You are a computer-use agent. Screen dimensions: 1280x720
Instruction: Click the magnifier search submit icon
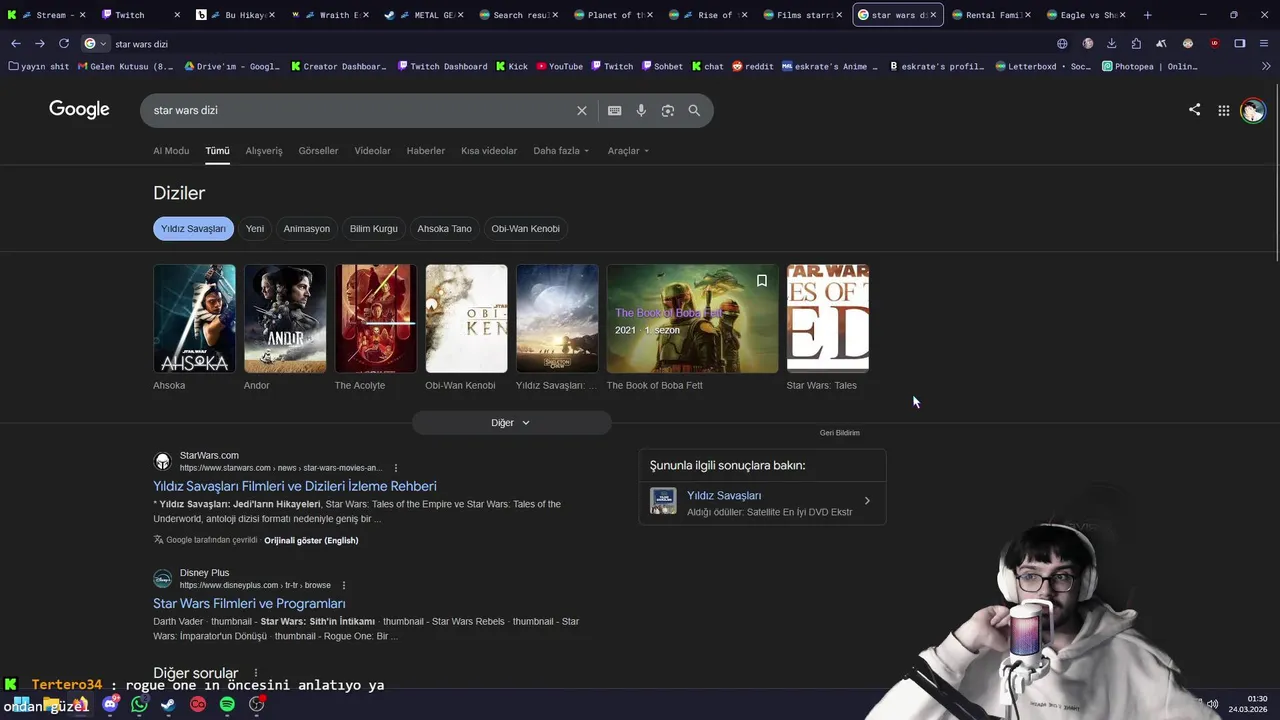(x=694, y=110)
